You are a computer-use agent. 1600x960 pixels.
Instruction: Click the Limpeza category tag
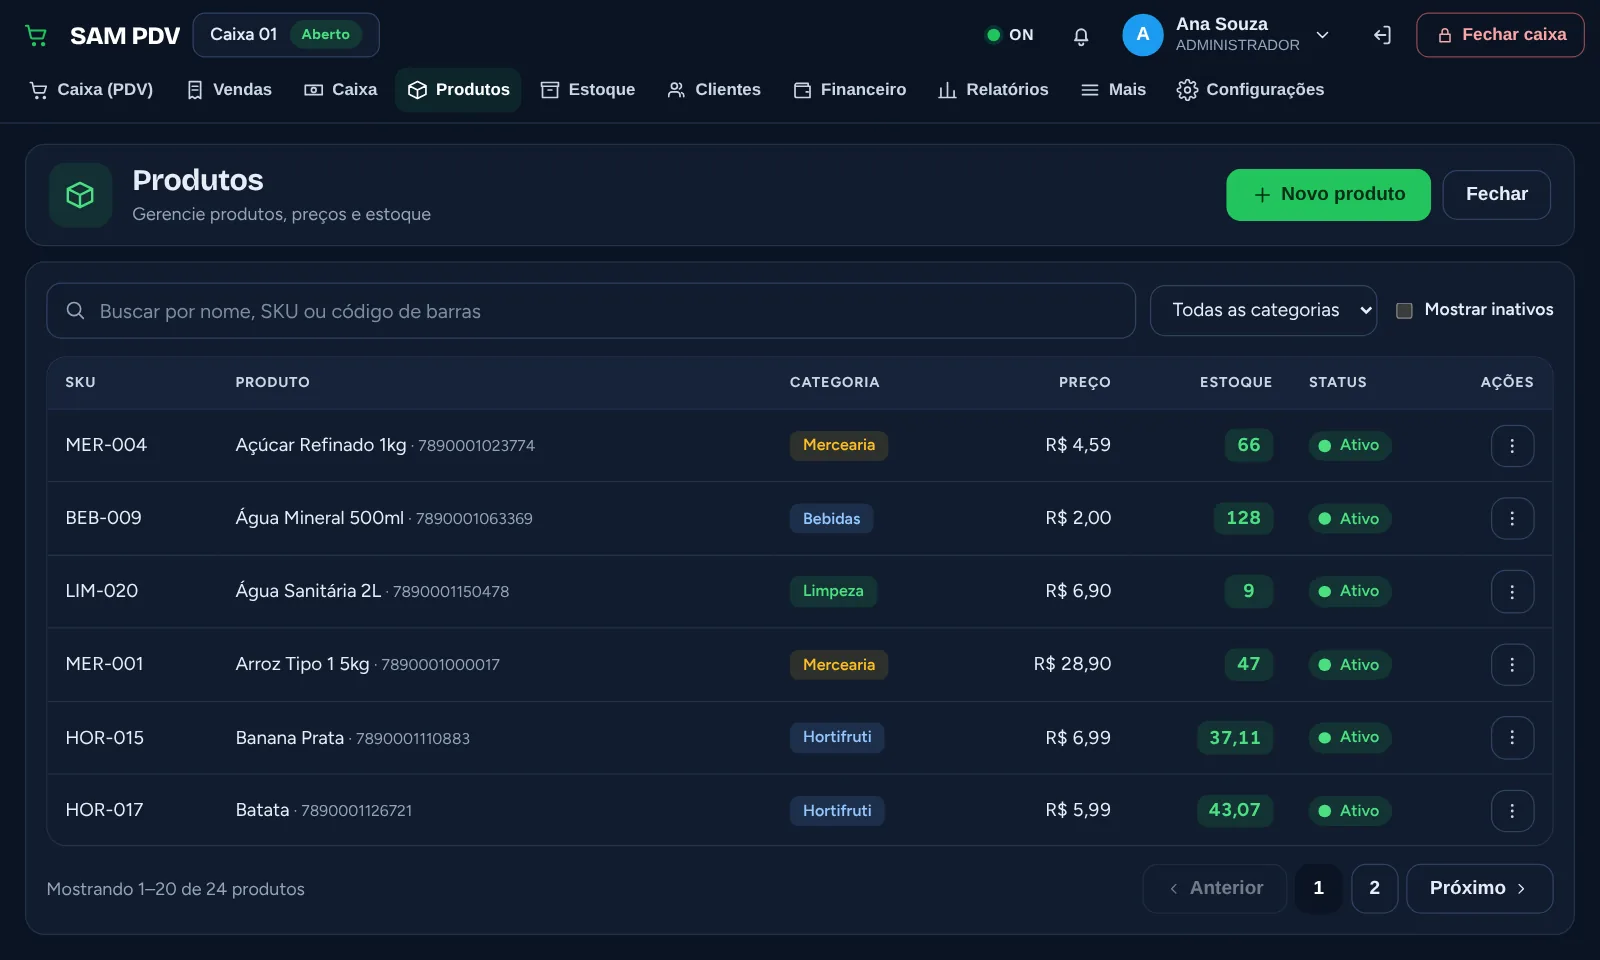click(833, 592)
